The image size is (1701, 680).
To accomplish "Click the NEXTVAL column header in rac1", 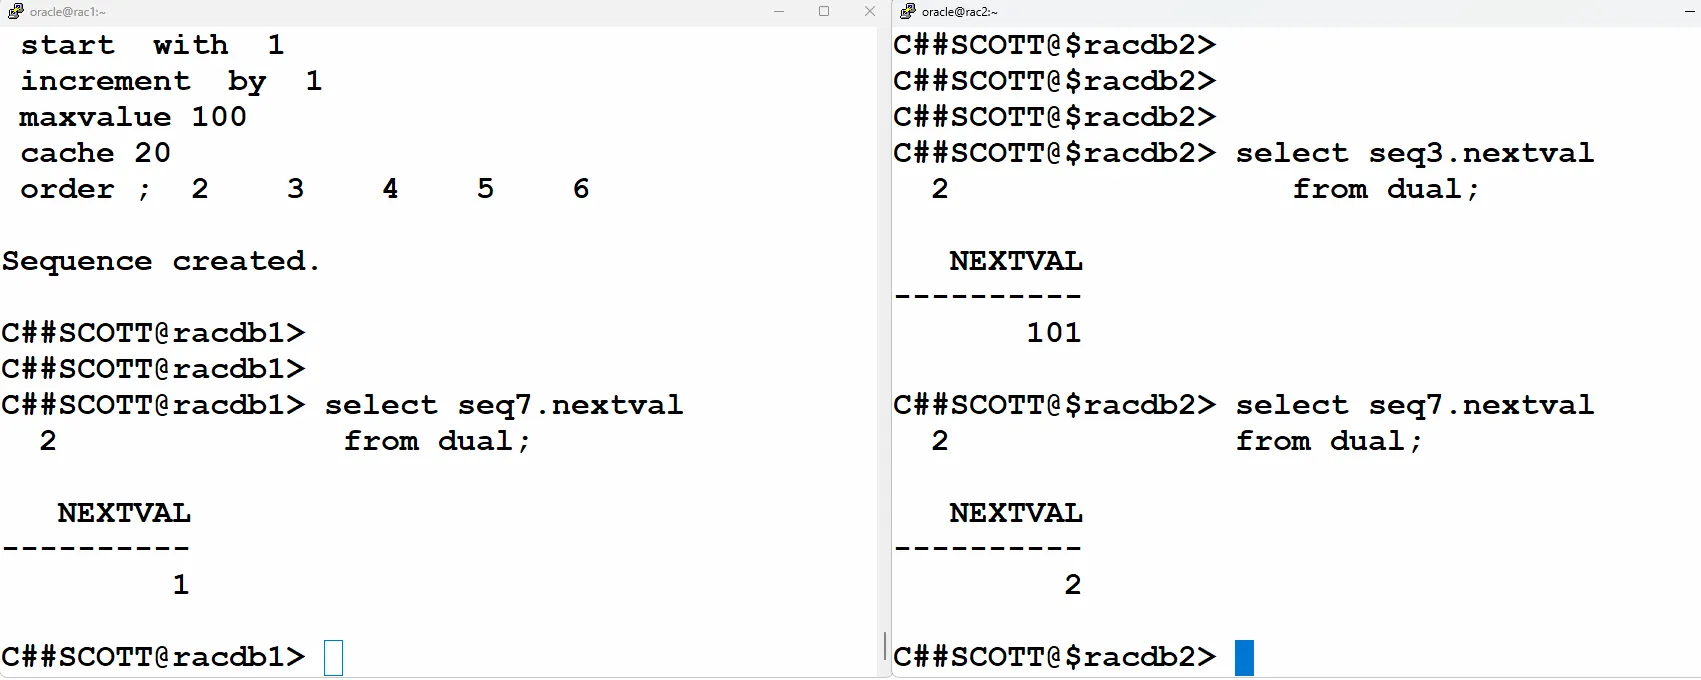I will (124, 514).
